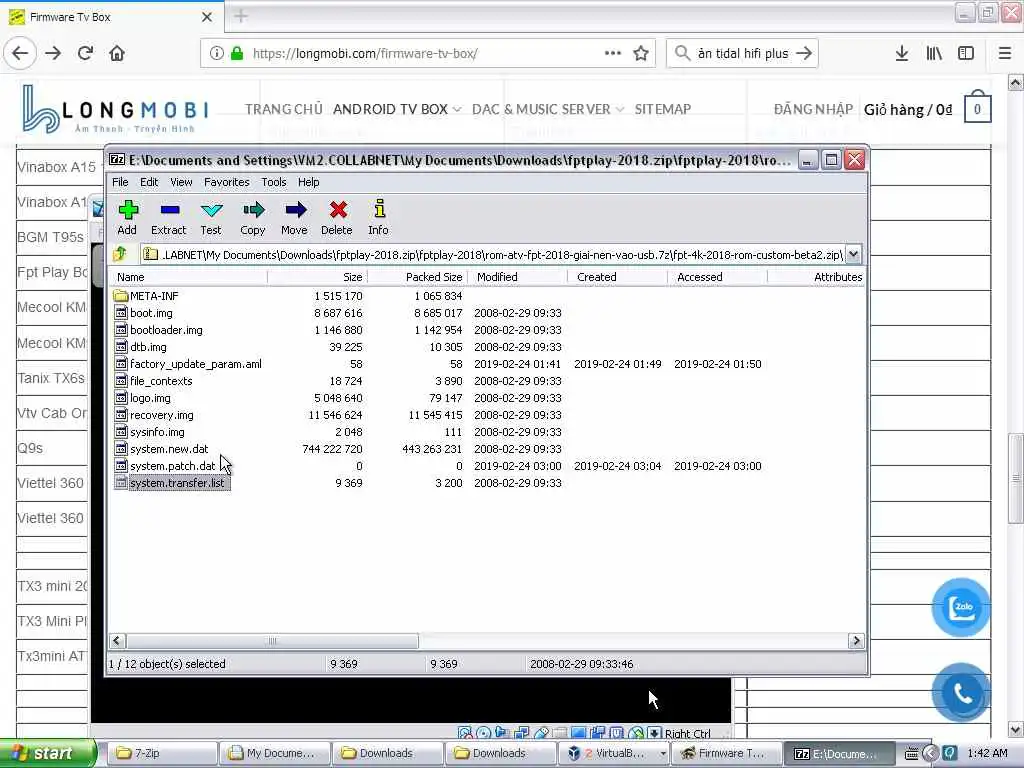Open the browser back arrow
Viewport: 1024px width, 768px height.
tap(20, 53)
